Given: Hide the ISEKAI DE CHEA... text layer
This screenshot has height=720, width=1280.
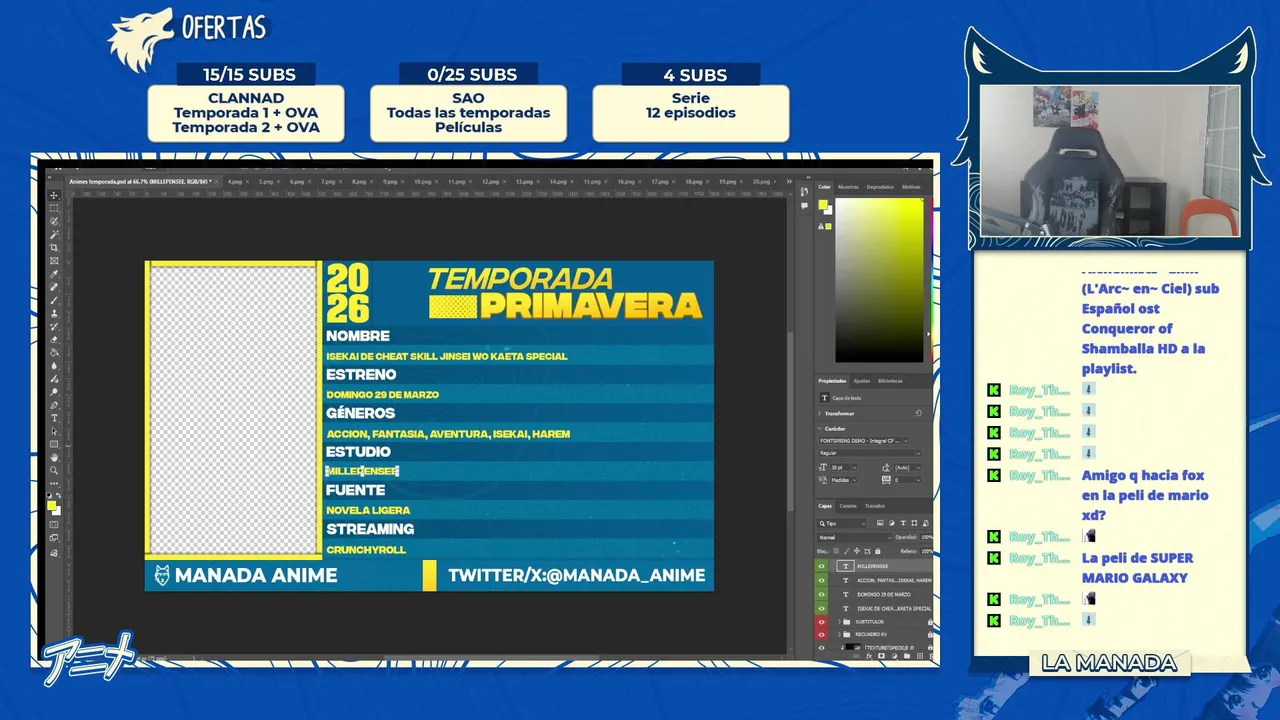Looking at the screenshot, I should tap(822, 608).
